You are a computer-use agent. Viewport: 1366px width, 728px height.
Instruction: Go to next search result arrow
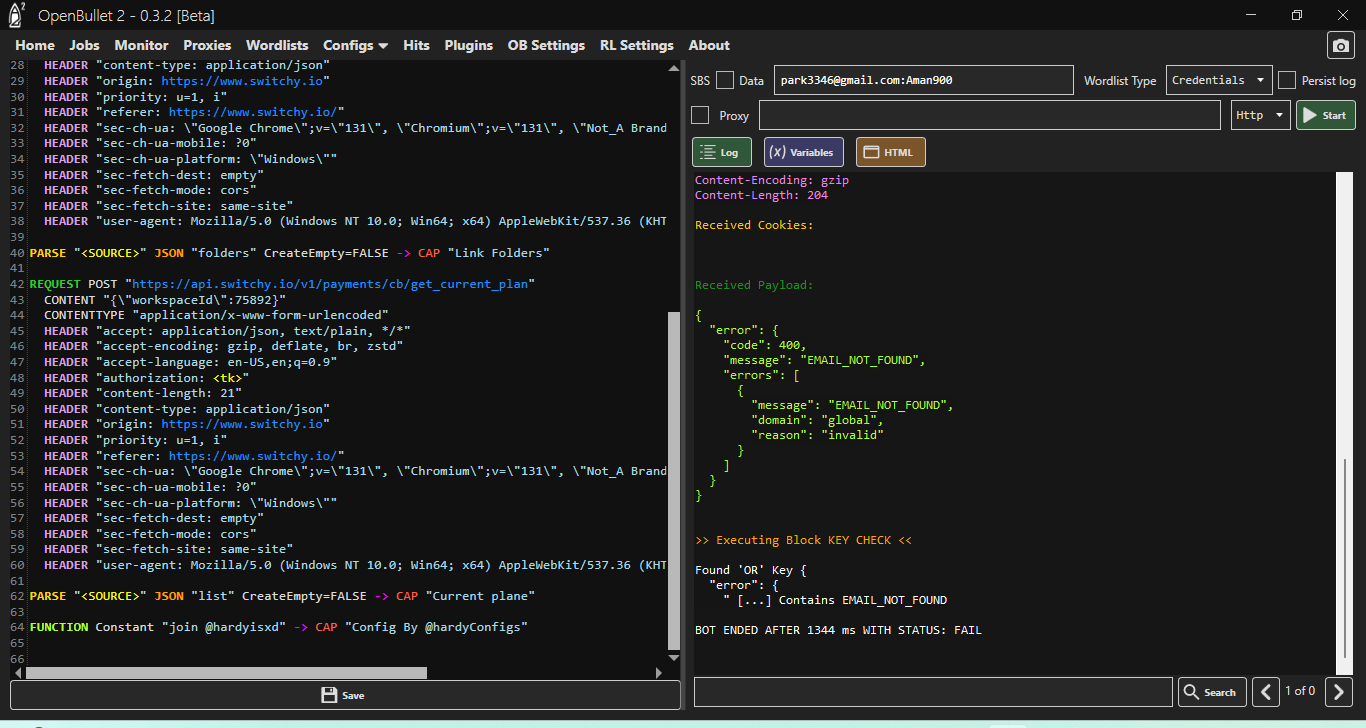click(1339, 692)
